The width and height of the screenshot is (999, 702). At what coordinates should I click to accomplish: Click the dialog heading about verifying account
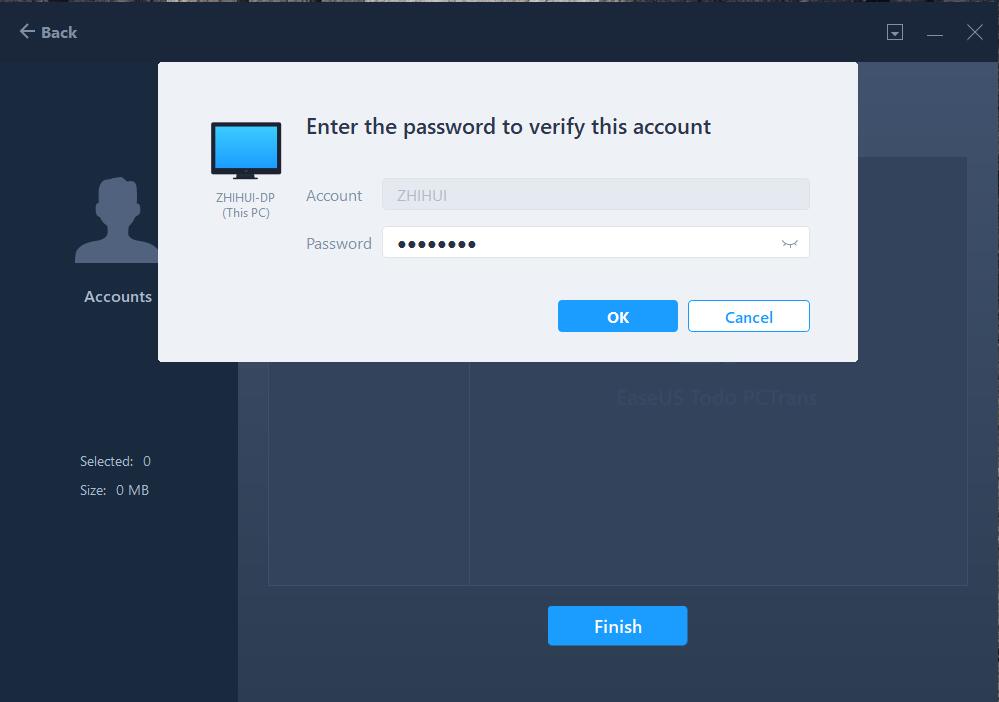[508, 127]
